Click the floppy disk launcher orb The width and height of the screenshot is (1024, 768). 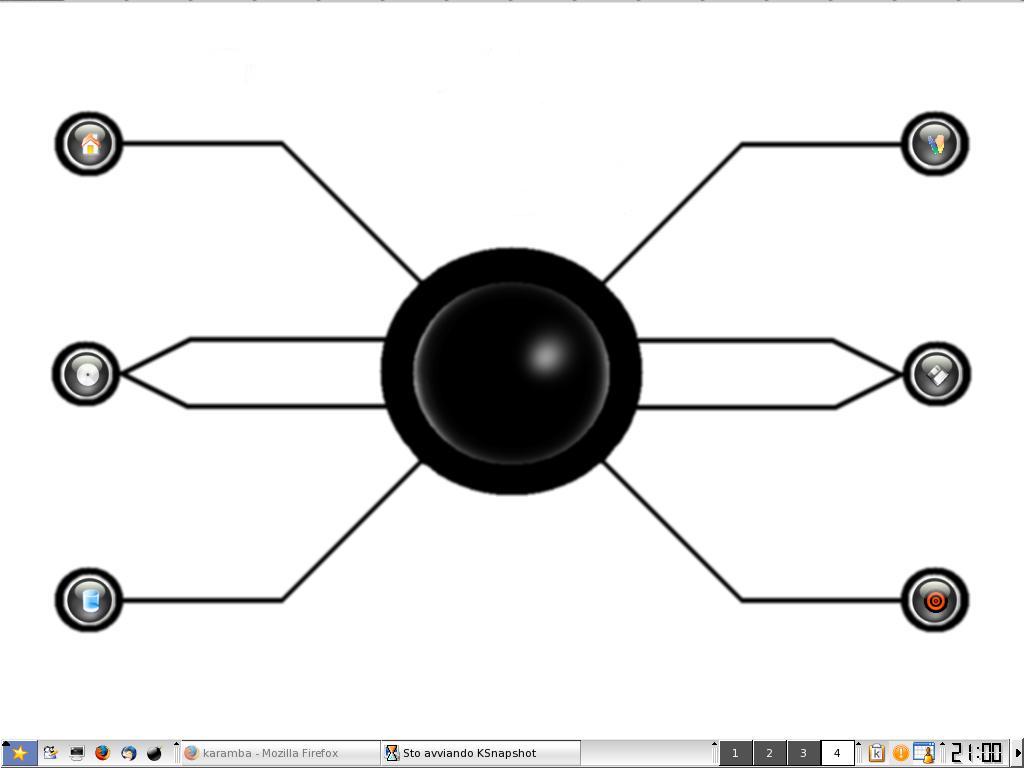[x=937, y=374]
